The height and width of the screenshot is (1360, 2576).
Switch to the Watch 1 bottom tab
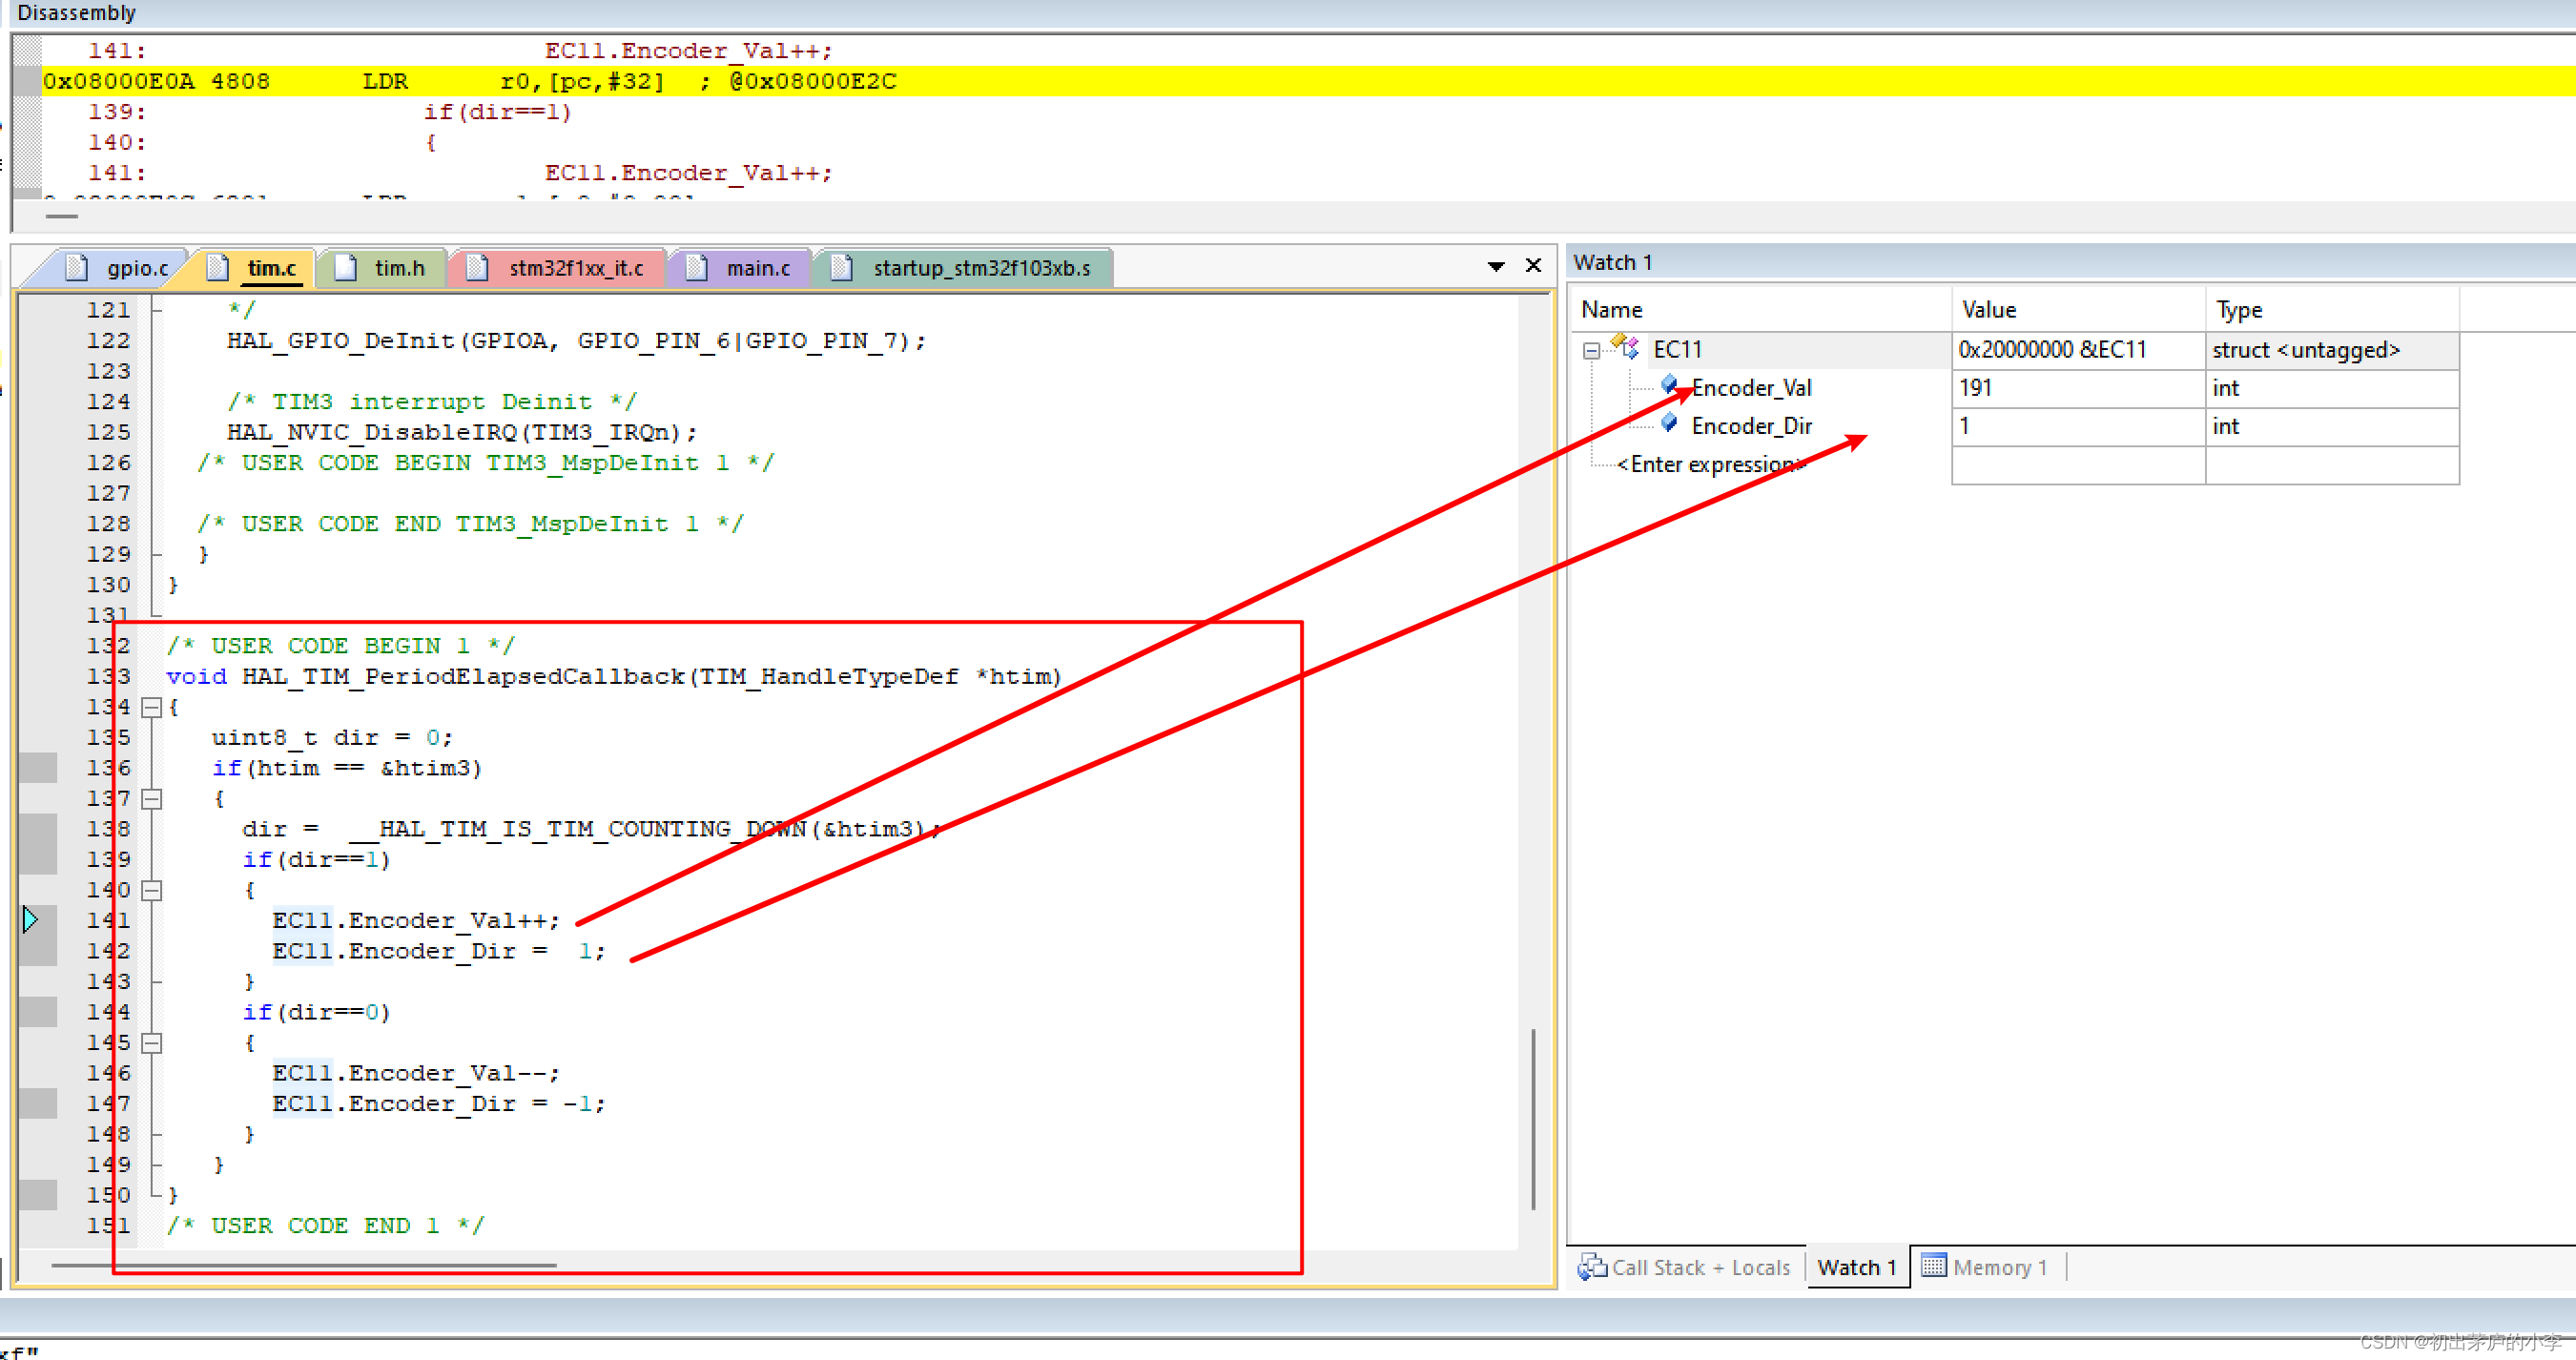1856,1267
